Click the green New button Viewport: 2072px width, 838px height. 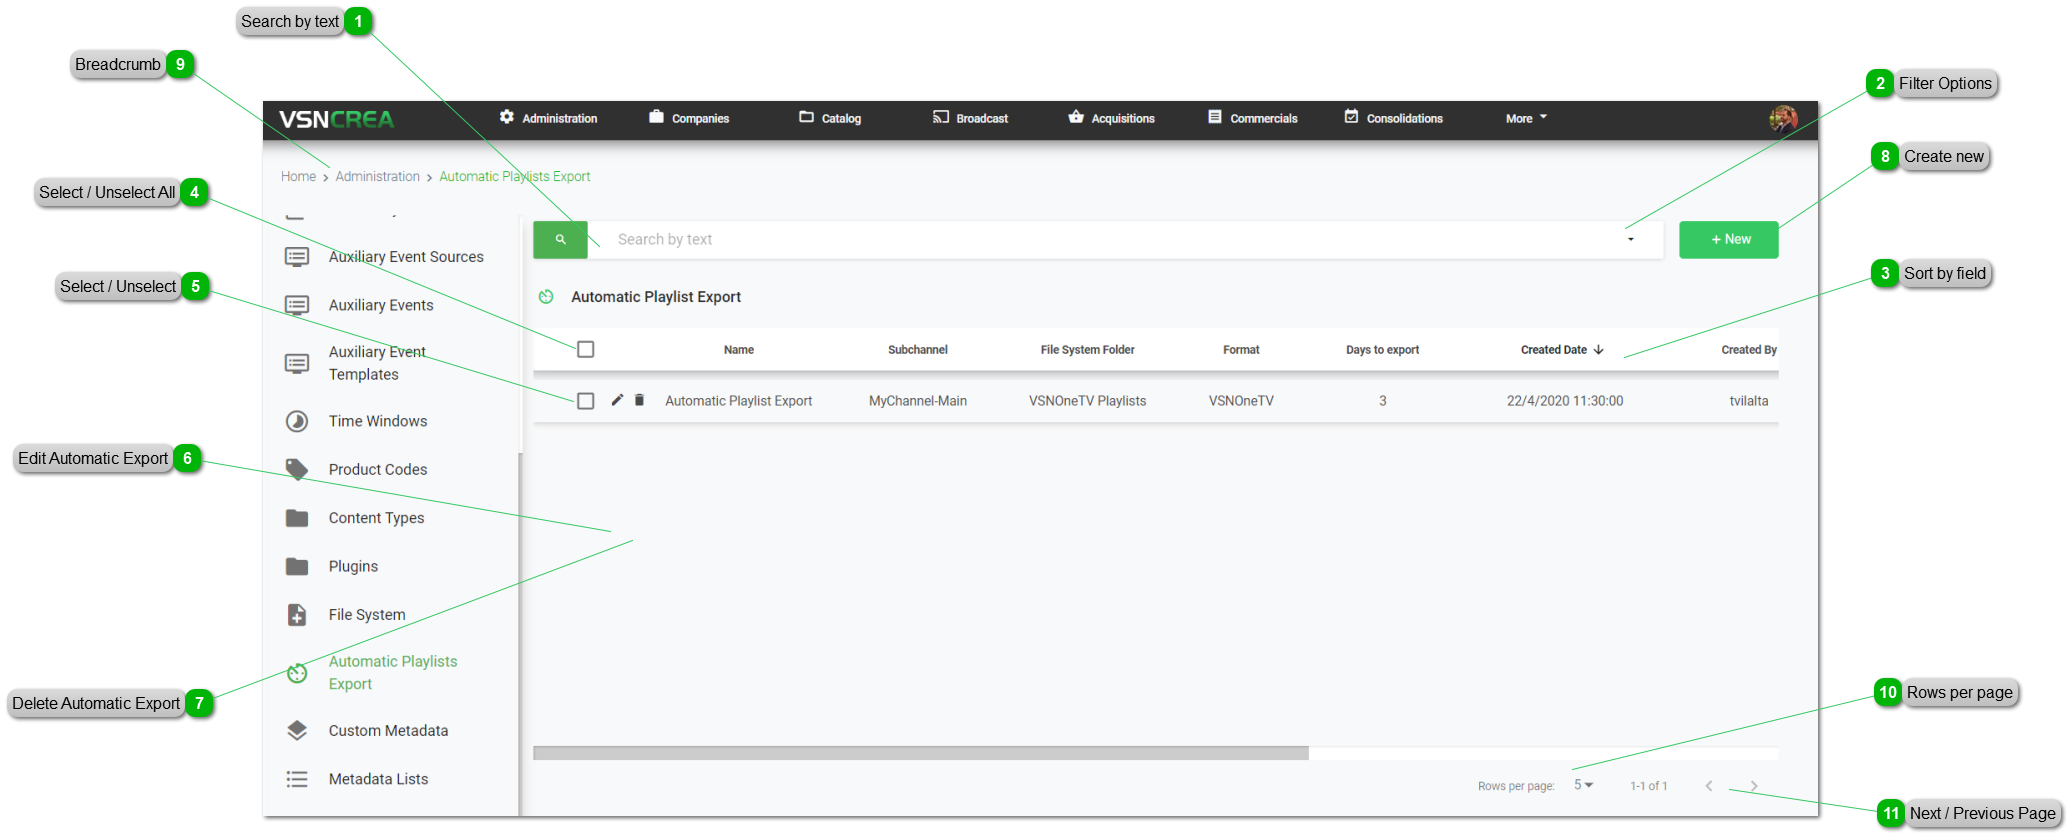(x=1728, y=240)
